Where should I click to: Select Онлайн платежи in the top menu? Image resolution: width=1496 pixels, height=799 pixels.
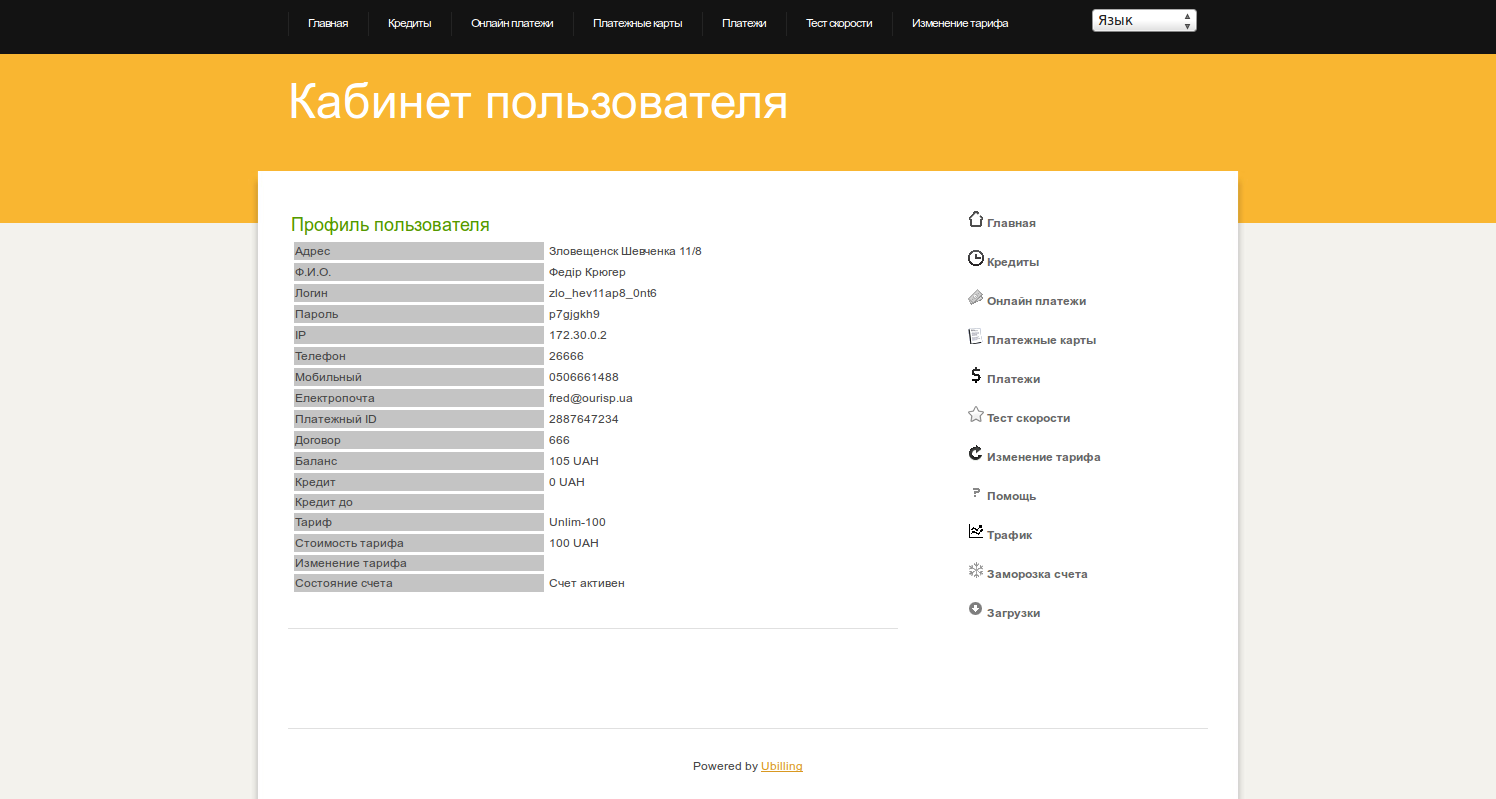(512, 23)
